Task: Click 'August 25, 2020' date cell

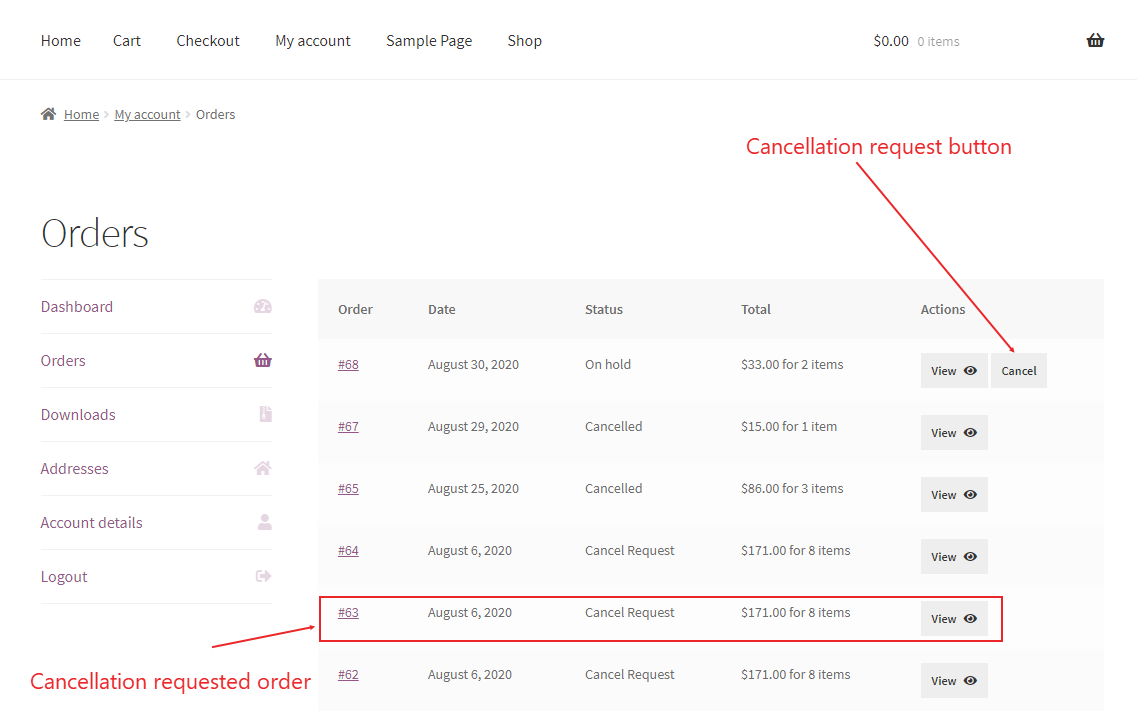Action: coord(474,489)
